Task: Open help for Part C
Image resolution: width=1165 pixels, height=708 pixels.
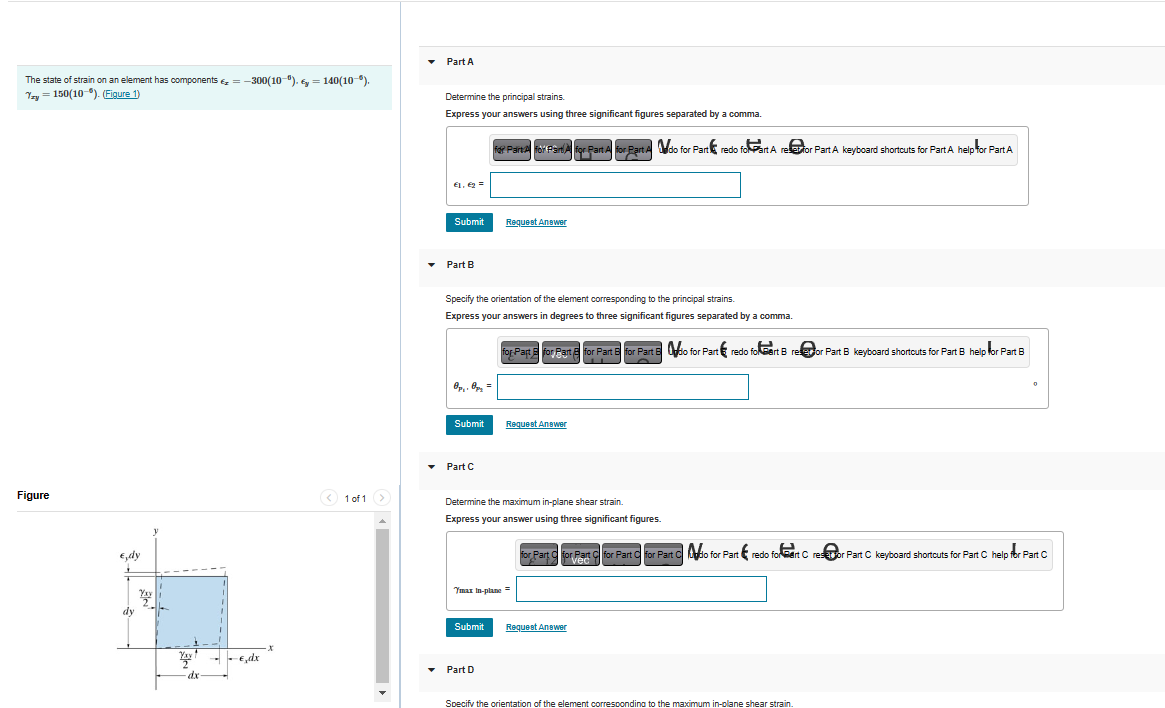Action: coord(1019,554)
